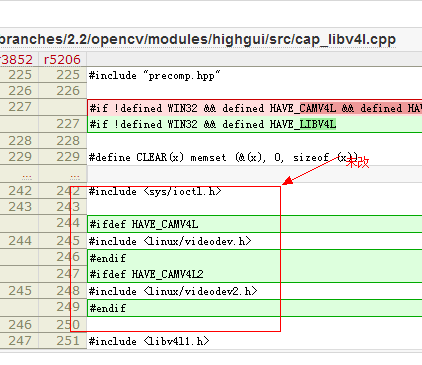Click old line number 245
The height and width of the screenshot is (365, 422).
(20, 291)
